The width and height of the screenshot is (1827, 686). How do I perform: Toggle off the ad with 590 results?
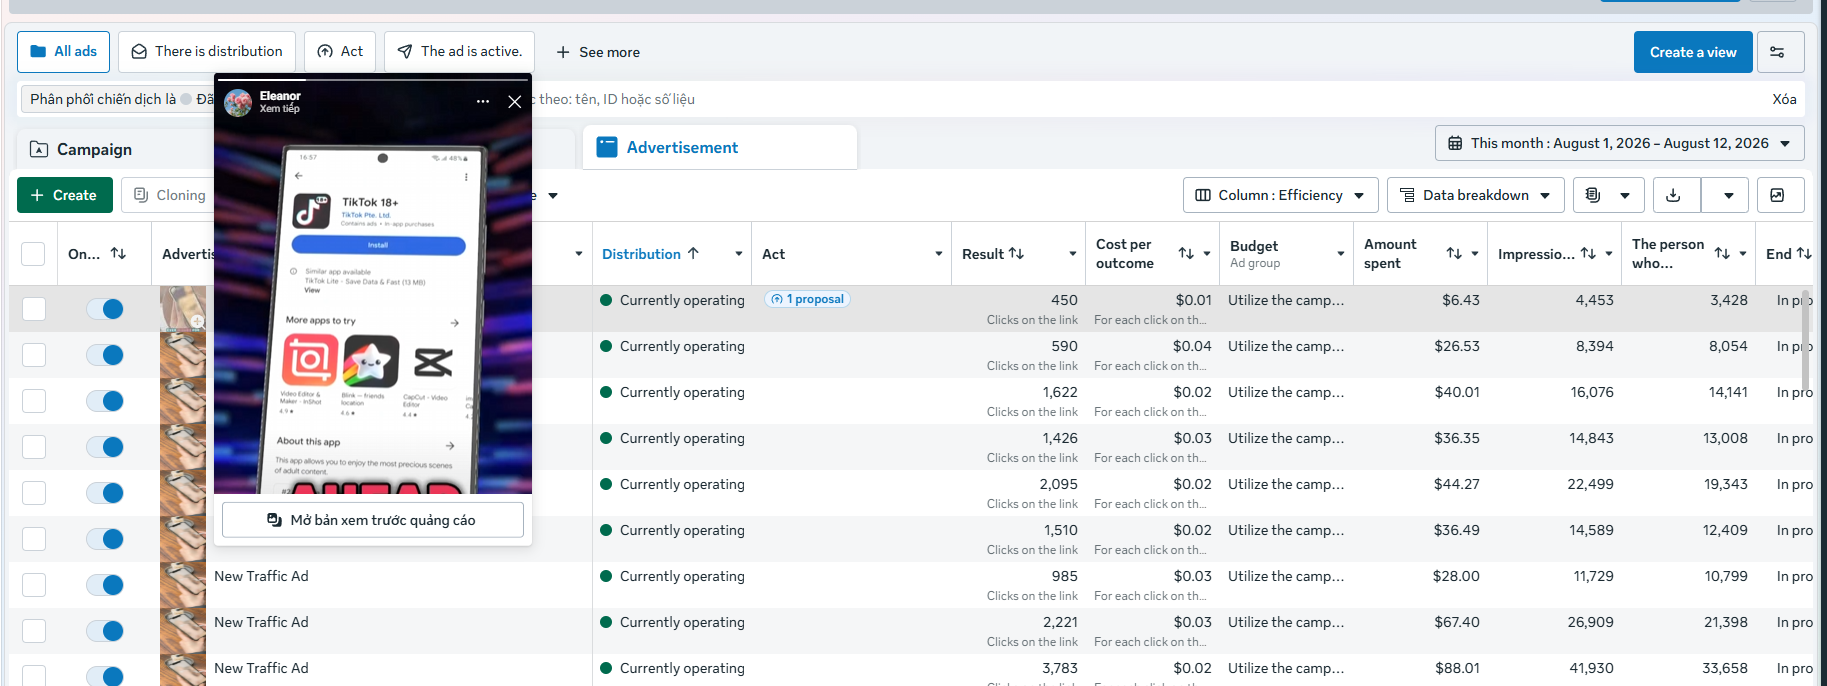click(105, 355)
